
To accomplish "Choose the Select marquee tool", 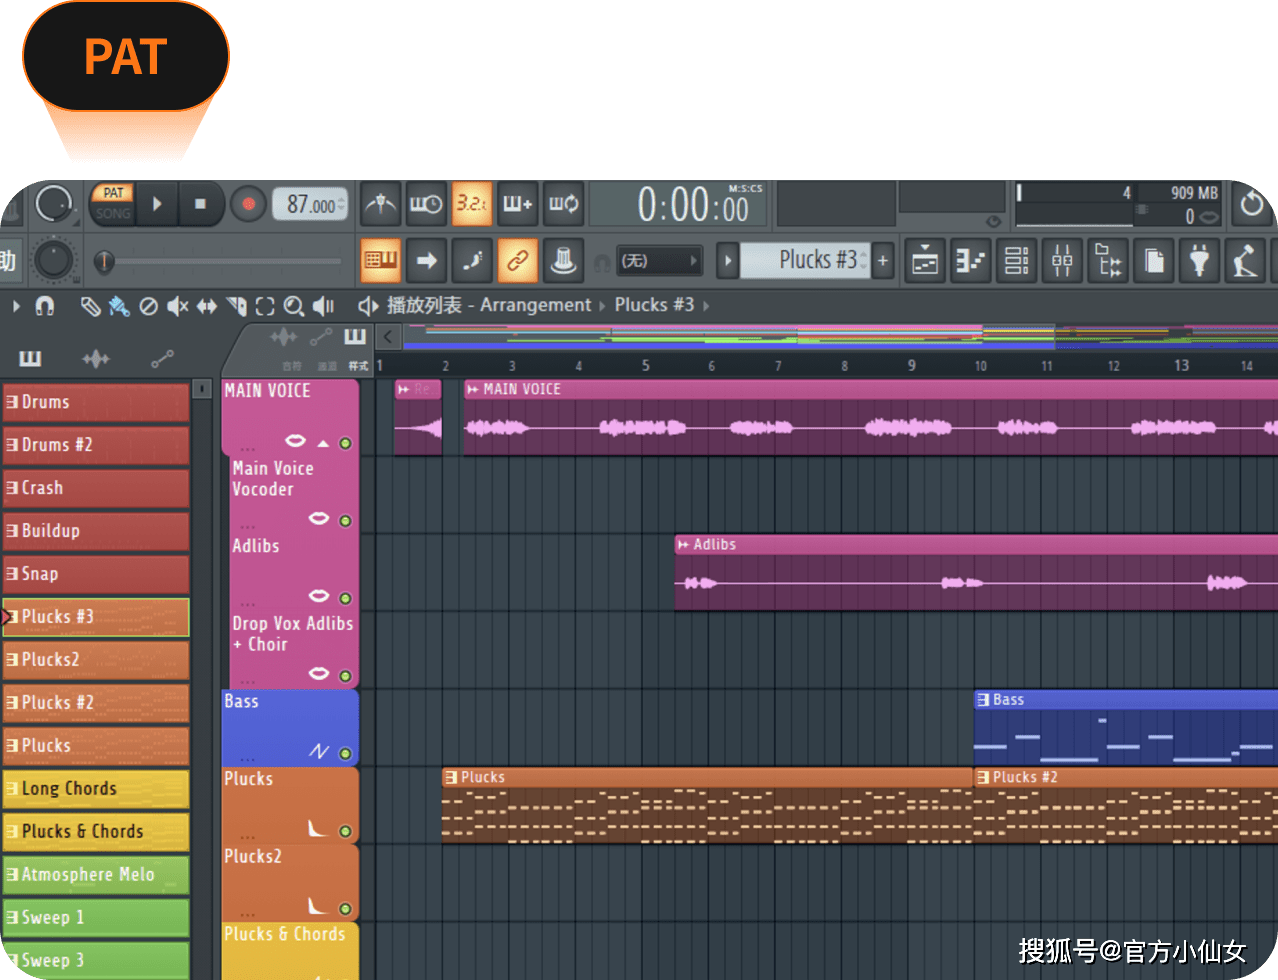I will (265, 306).
